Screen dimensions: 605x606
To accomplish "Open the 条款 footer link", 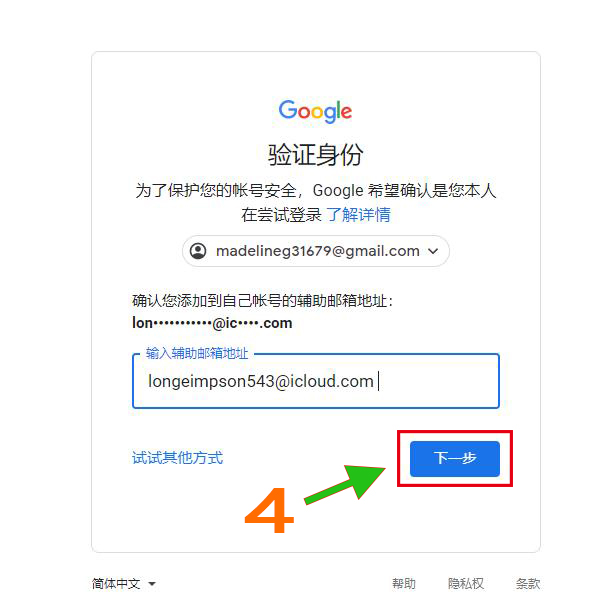I will pos(528,584).
